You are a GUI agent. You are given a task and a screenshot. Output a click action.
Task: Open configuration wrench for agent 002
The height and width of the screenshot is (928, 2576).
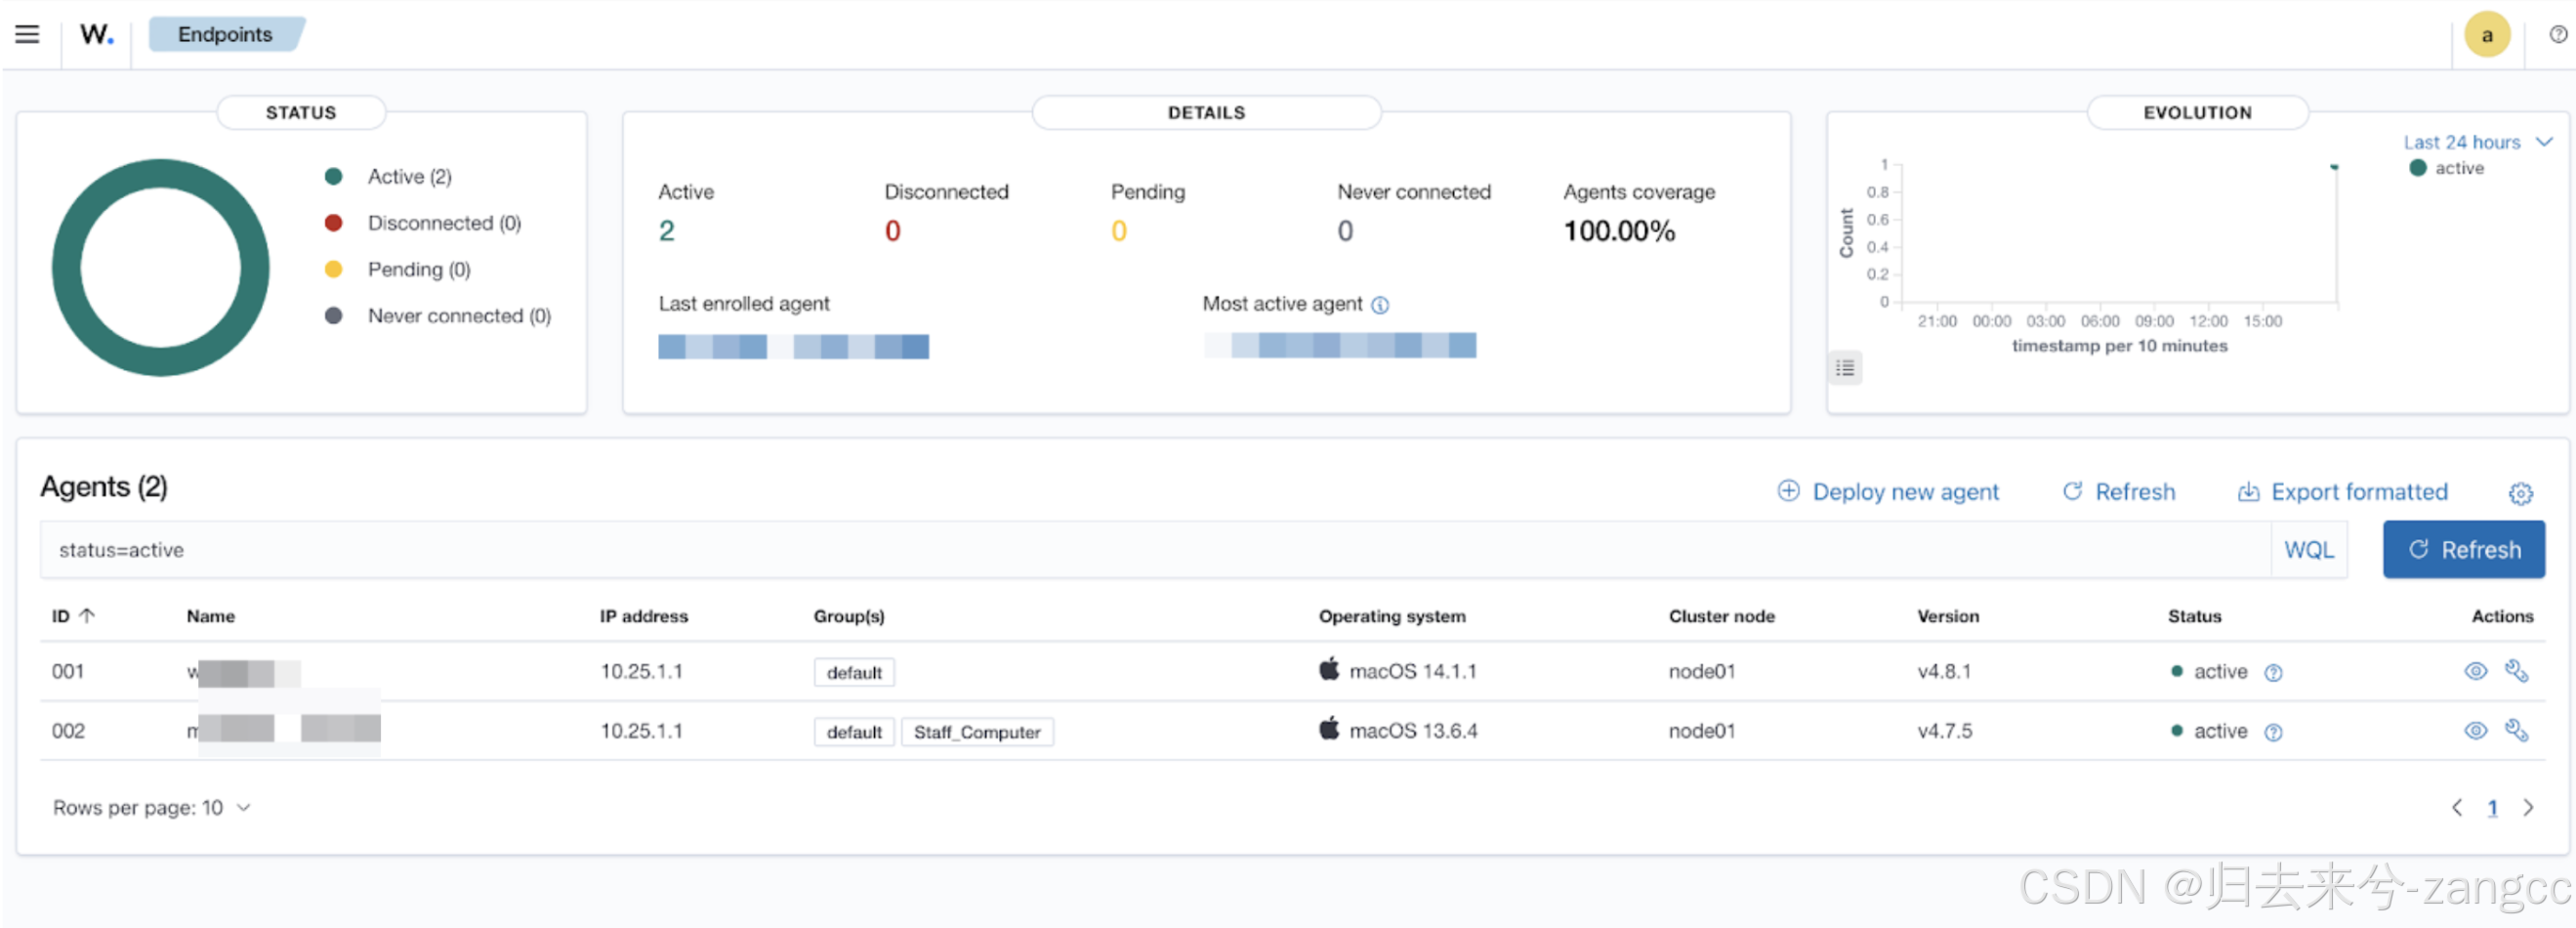pos(2516,731)
